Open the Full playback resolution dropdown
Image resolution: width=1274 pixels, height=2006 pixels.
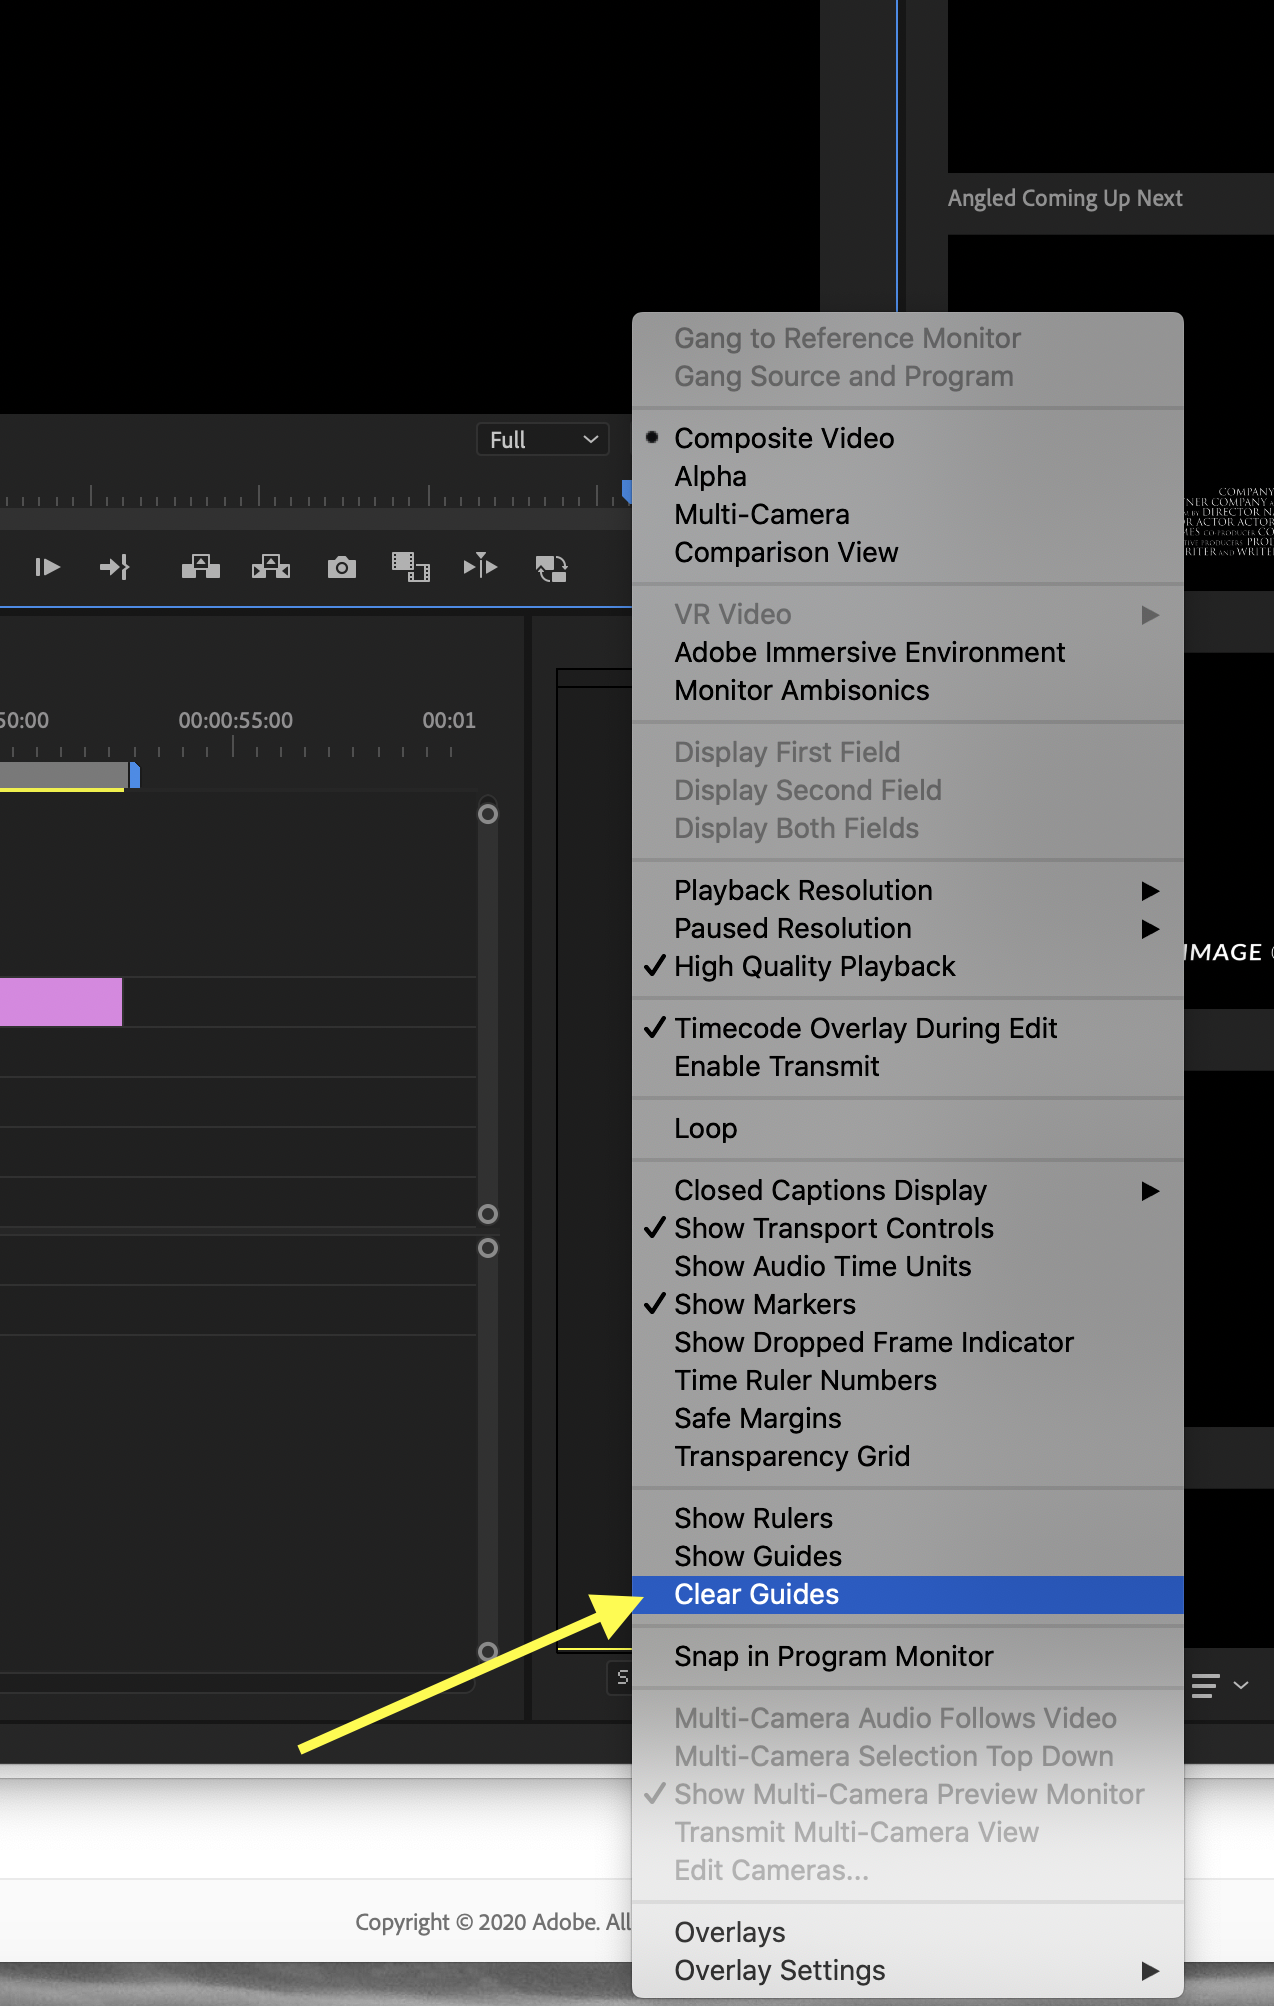(543, 440)
